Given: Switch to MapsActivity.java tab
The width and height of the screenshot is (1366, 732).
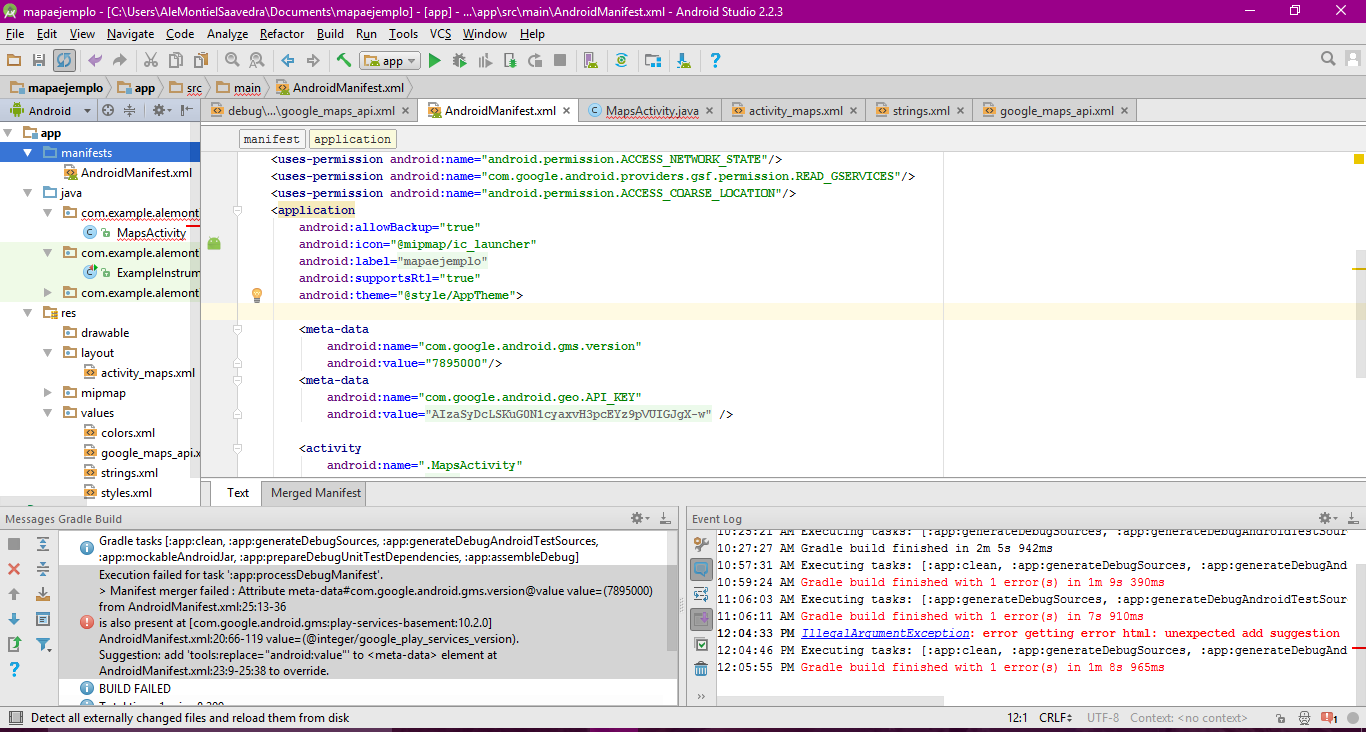Looking at the screenshot, I should [651, 111].
